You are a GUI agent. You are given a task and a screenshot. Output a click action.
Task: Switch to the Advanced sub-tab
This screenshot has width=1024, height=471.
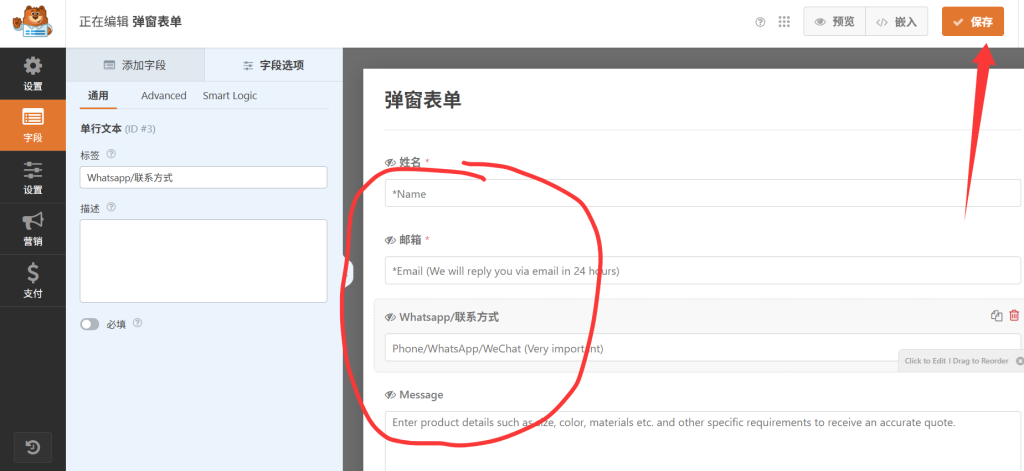163,96
